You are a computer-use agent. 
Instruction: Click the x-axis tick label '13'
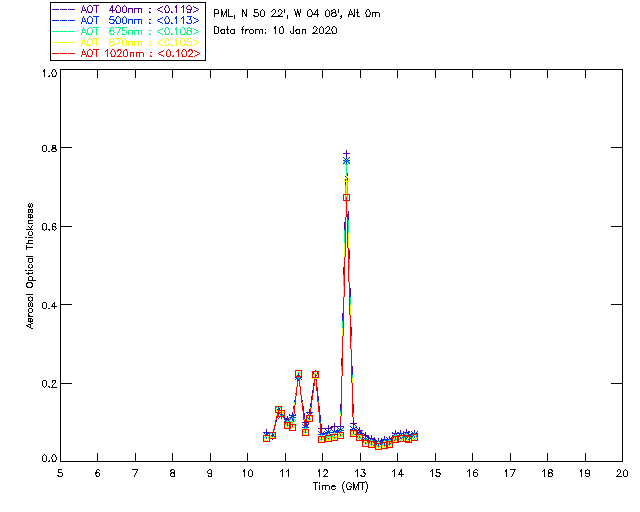coord(360,473)
